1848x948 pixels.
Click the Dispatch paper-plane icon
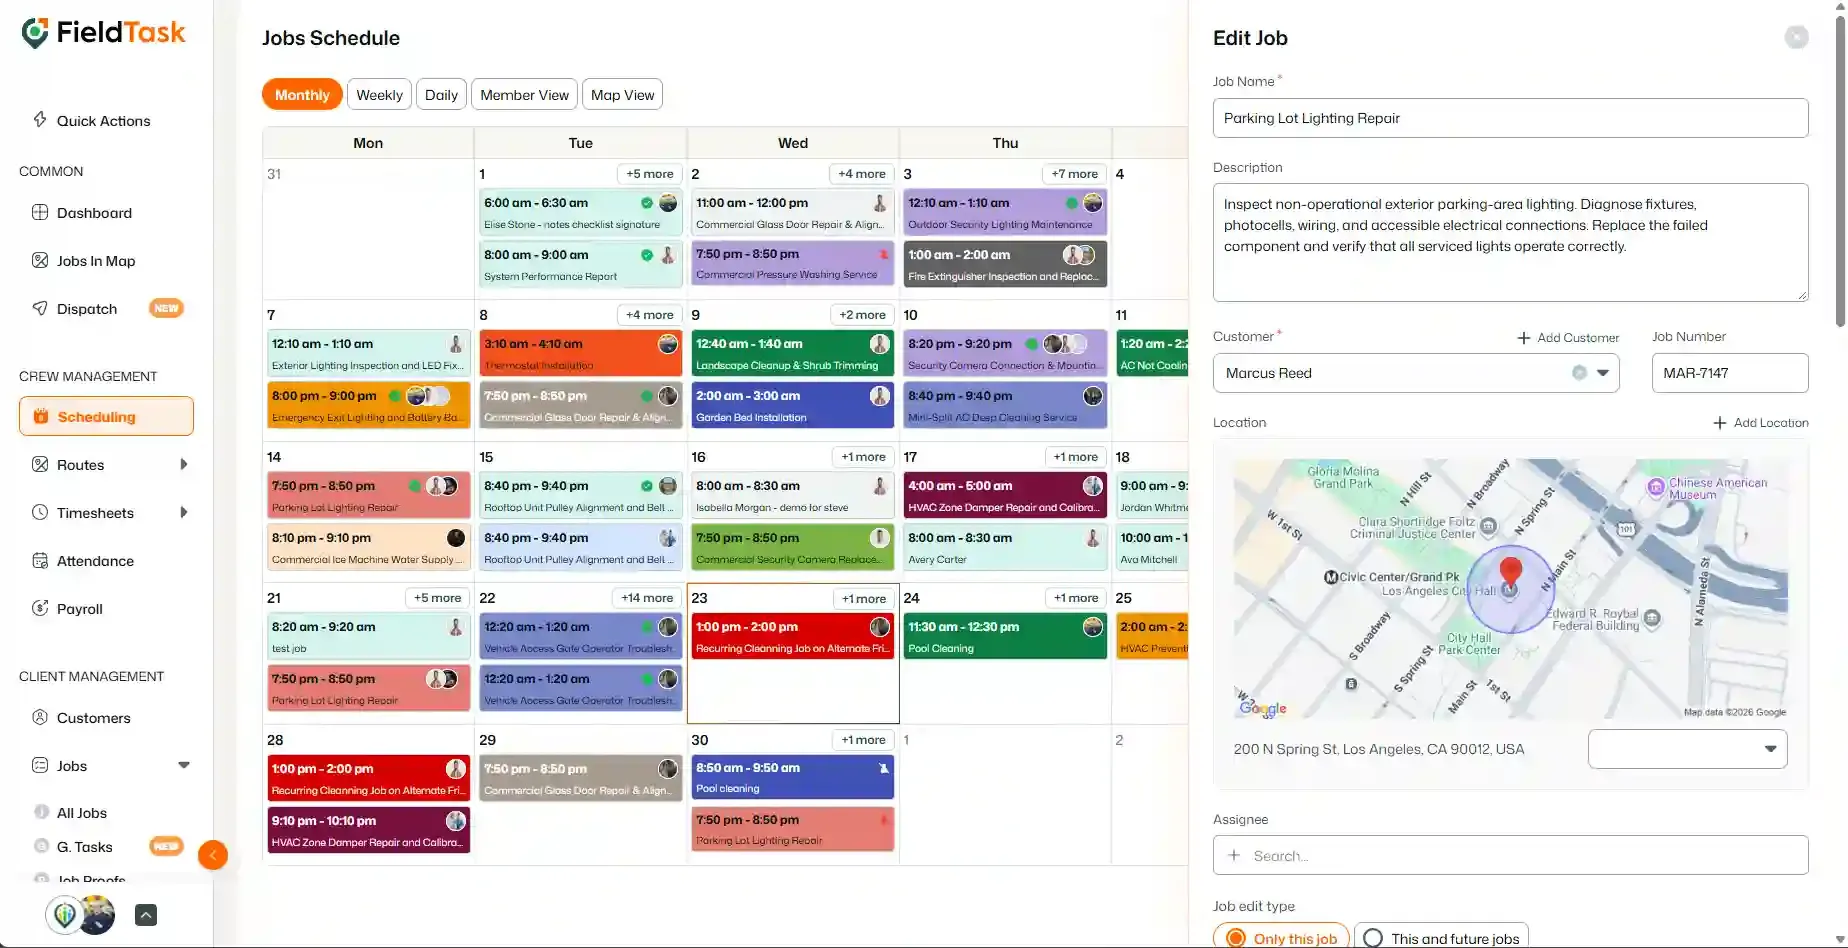[x=40, y=308]
